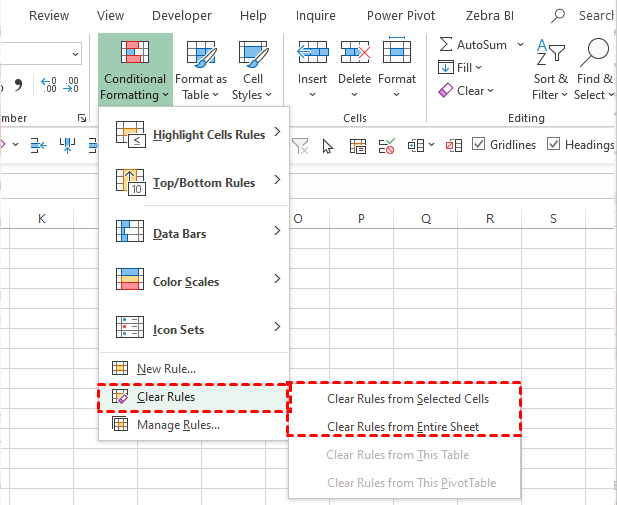Open Highlight Cells Rules submenu

194,135
